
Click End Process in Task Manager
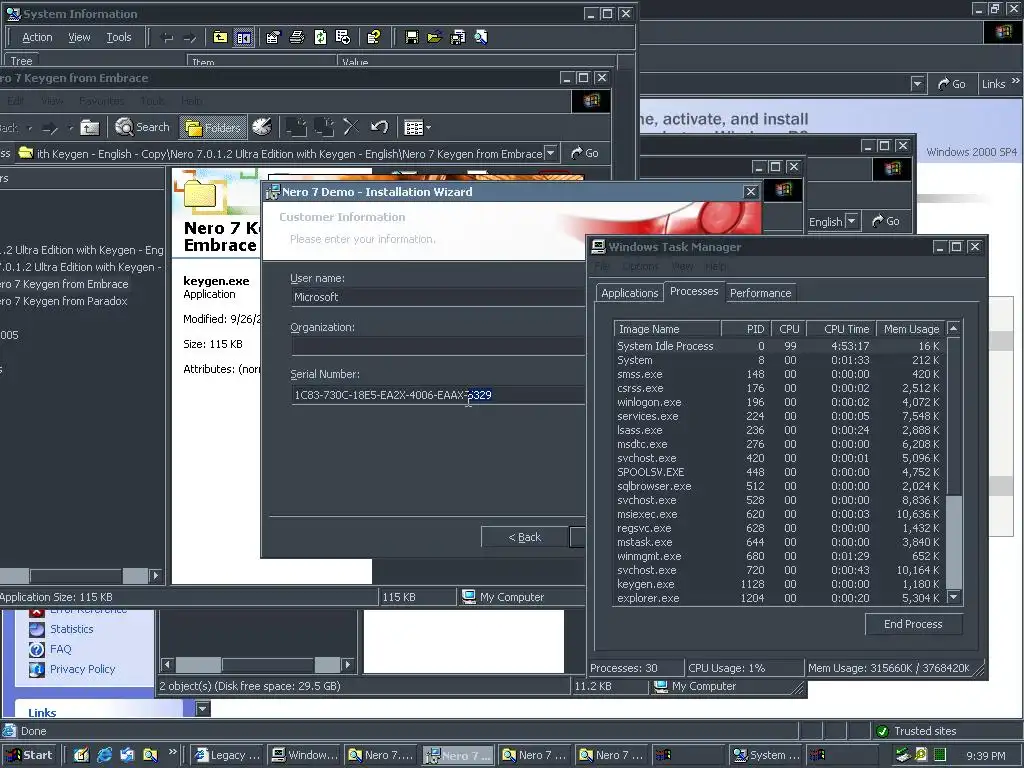tap(913, 624)
